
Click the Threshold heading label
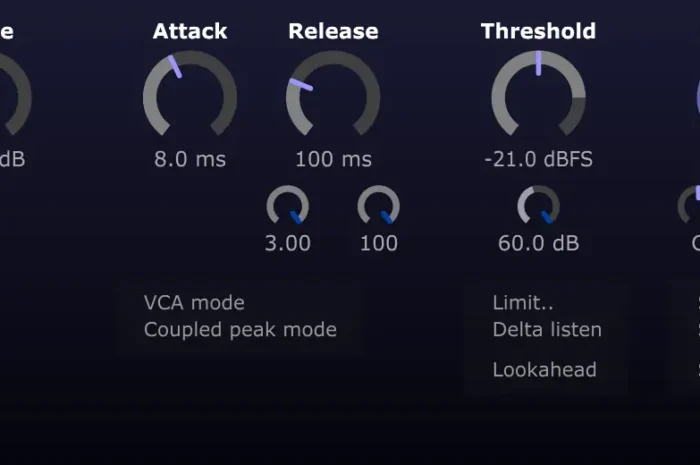tap(538, 31)
